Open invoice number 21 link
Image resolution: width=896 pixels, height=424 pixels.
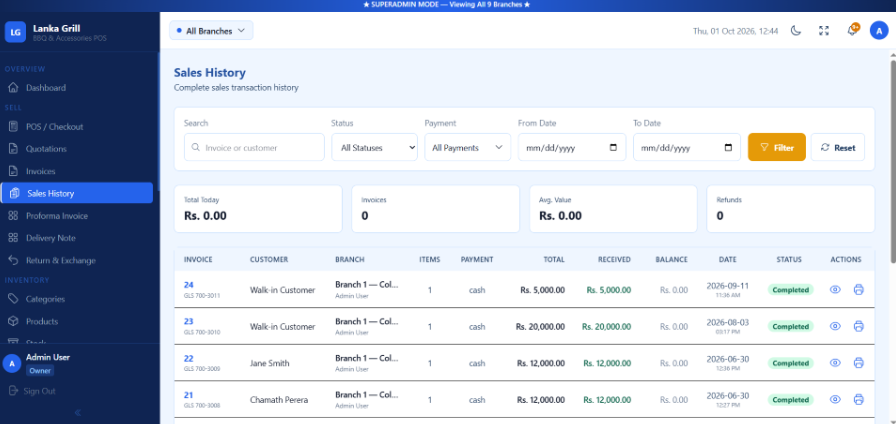click(189, 395)
